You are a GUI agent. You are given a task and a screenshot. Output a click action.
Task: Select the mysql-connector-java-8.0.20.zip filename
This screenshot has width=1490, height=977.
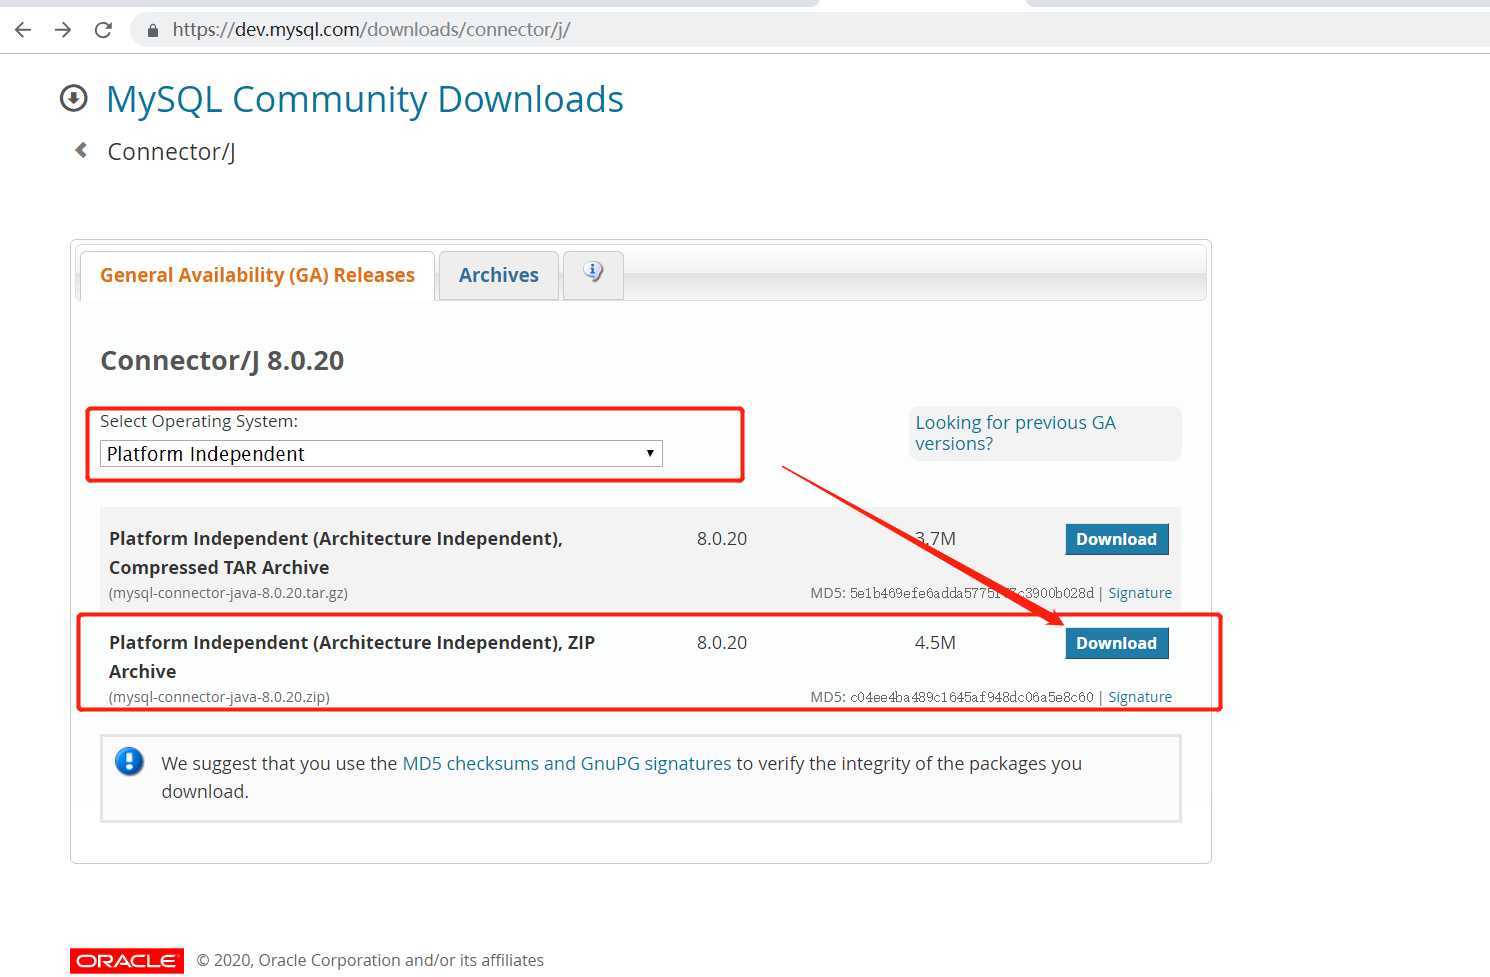[219, 697]
